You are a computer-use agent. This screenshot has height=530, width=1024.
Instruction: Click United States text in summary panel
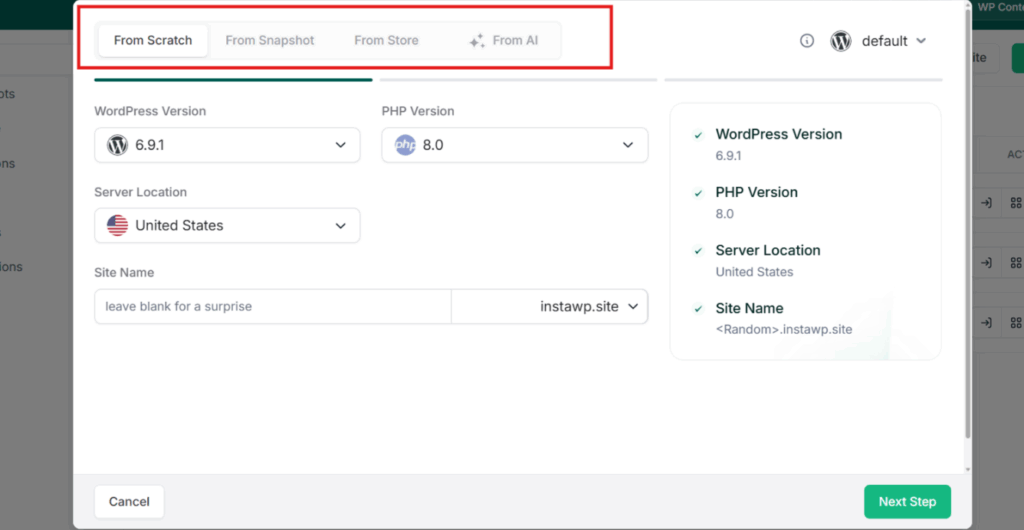click(x=754, y=272)
